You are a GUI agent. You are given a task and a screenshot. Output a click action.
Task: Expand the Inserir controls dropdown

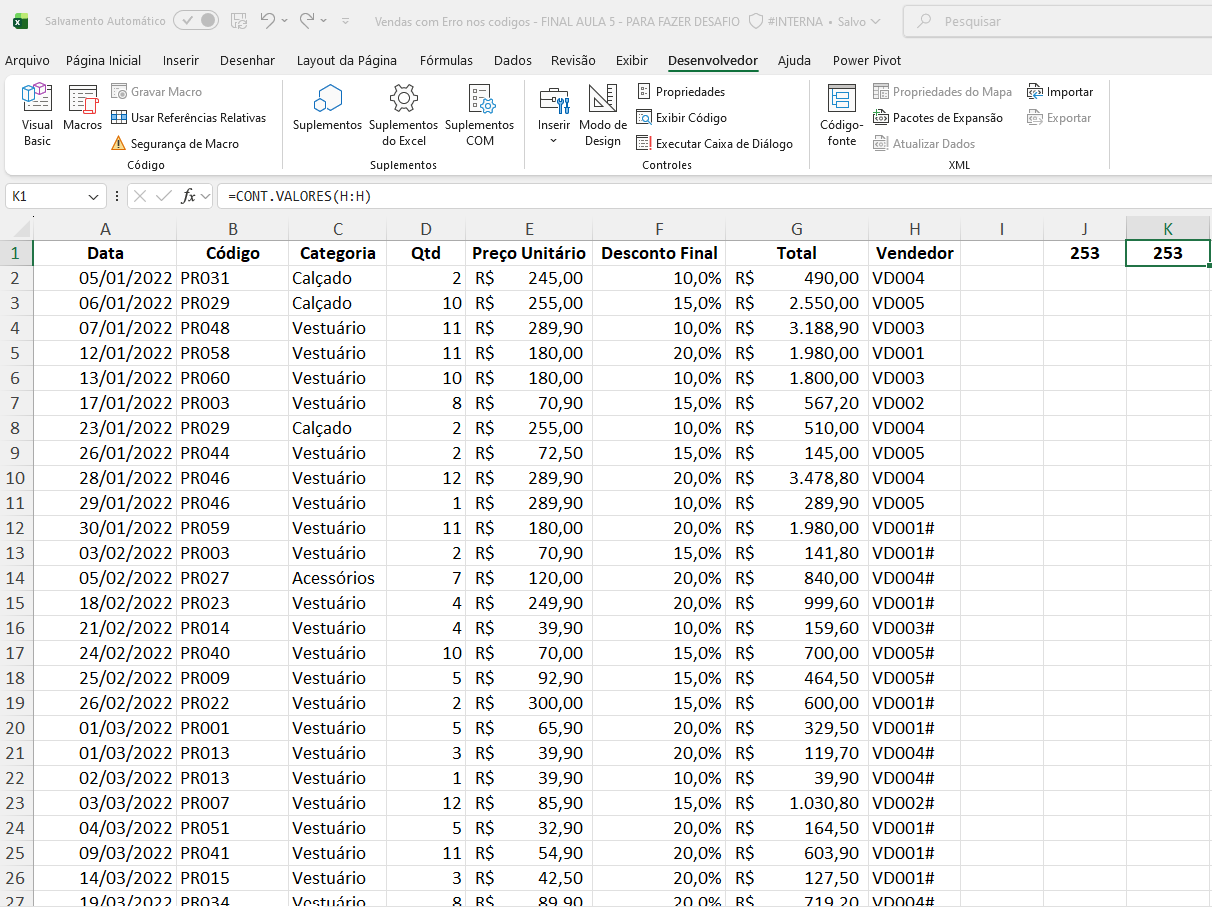(553, 140)
